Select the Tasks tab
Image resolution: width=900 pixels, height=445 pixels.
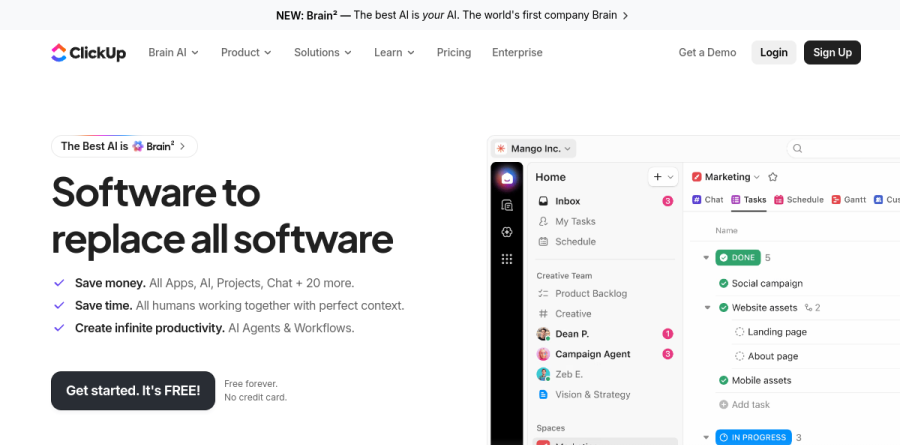(748, 200)
